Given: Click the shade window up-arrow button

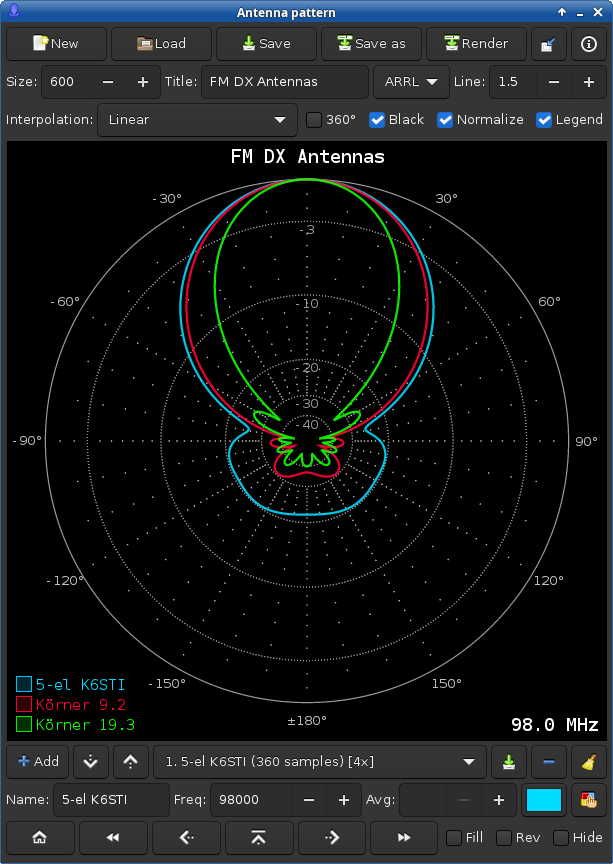Looking at the screenshot, I should (562, 12).
